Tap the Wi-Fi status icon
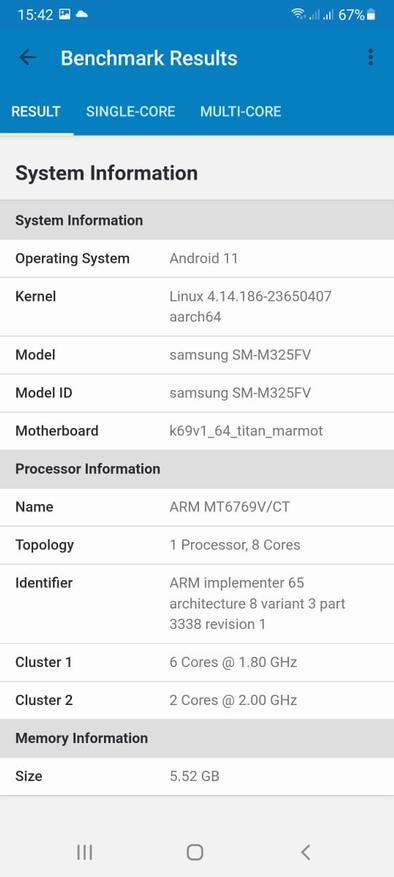Screen dimensions: 394x877 298,15
